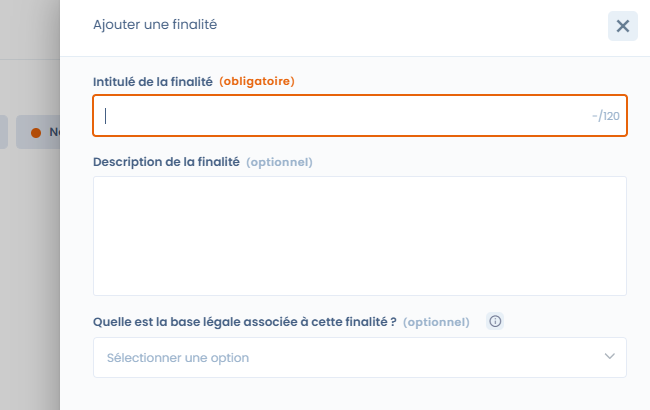Image resolution: width=650 pixels, height=410 pixels.
Task: Click the "Quelle est la base légale" question label
Action: [244, 322]
